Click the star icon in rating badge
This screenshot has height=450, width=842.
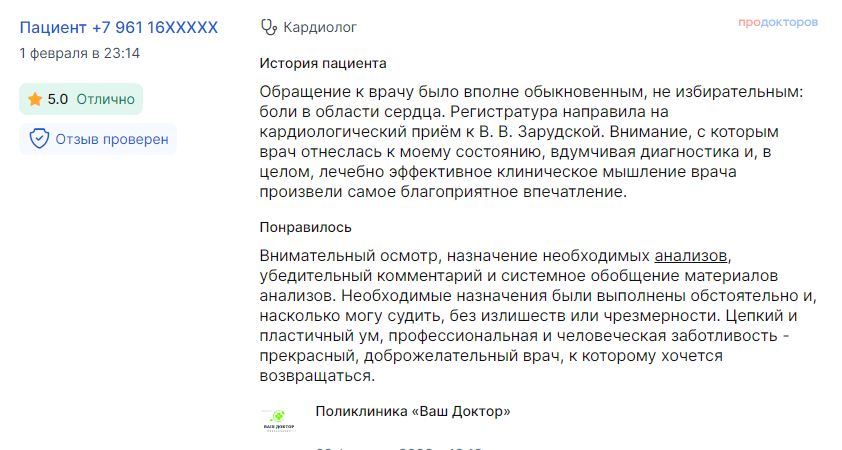35,99
